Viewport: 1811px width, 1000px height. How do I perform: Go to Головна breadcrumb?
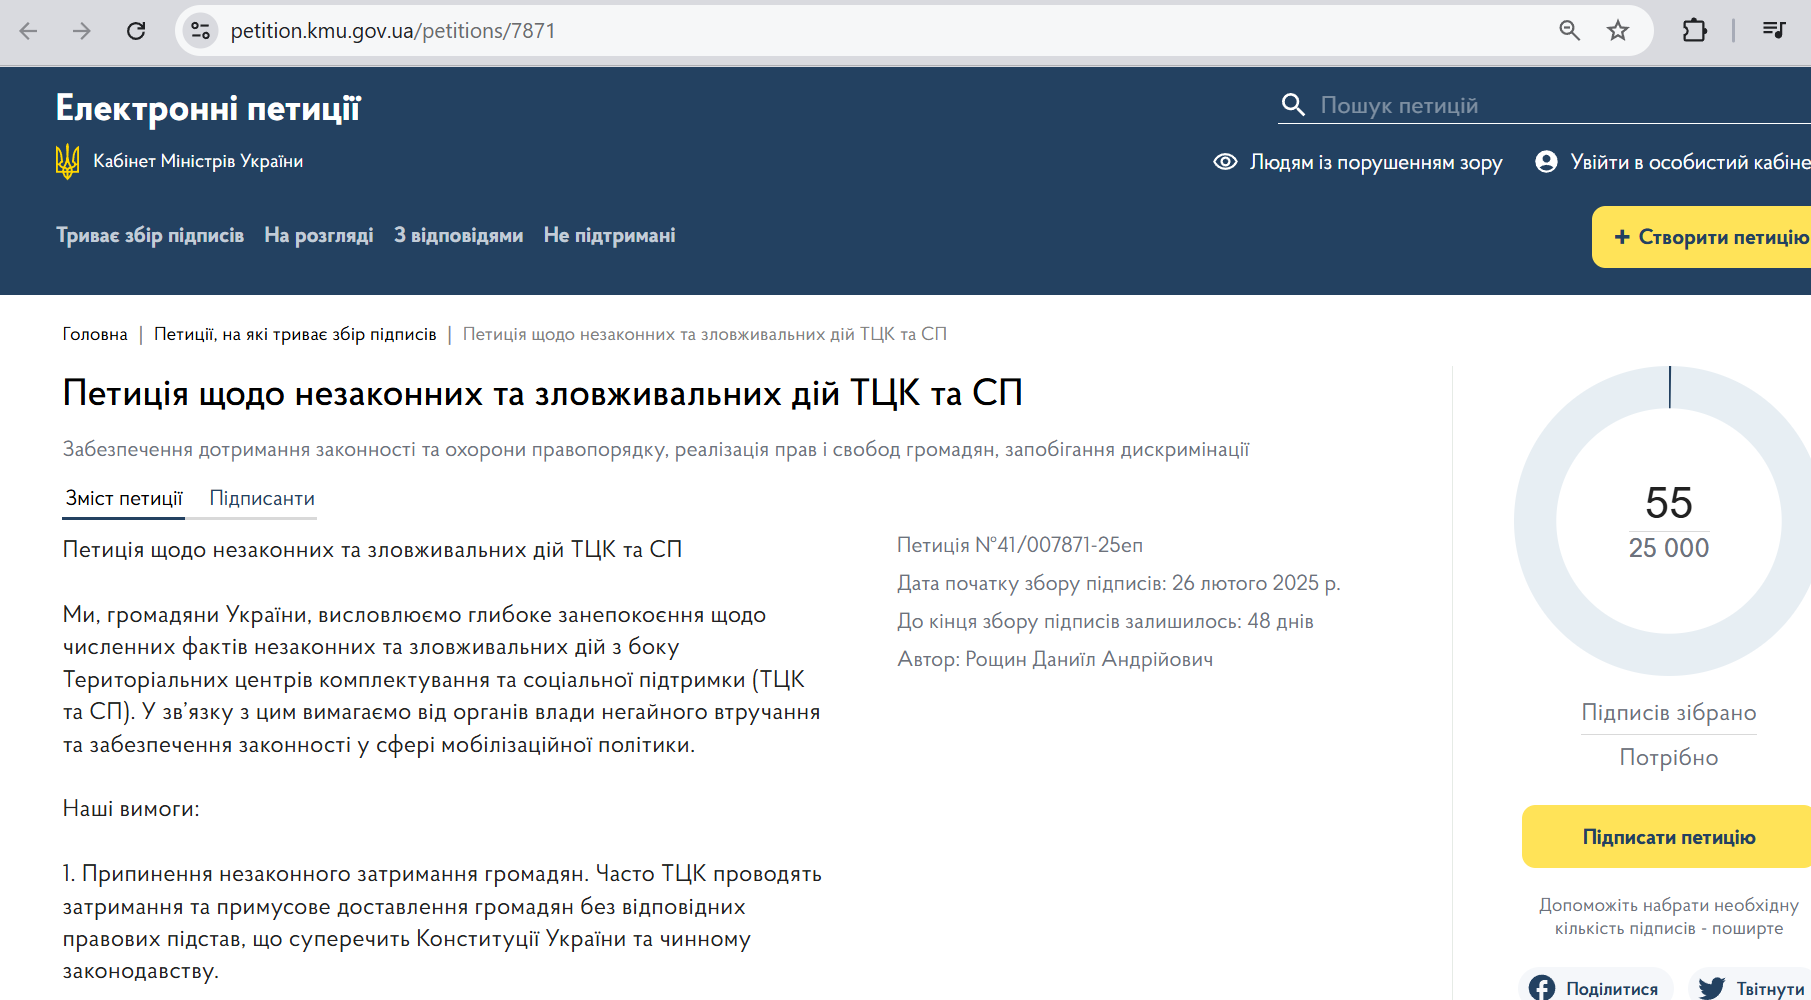[x=95, y=334]
